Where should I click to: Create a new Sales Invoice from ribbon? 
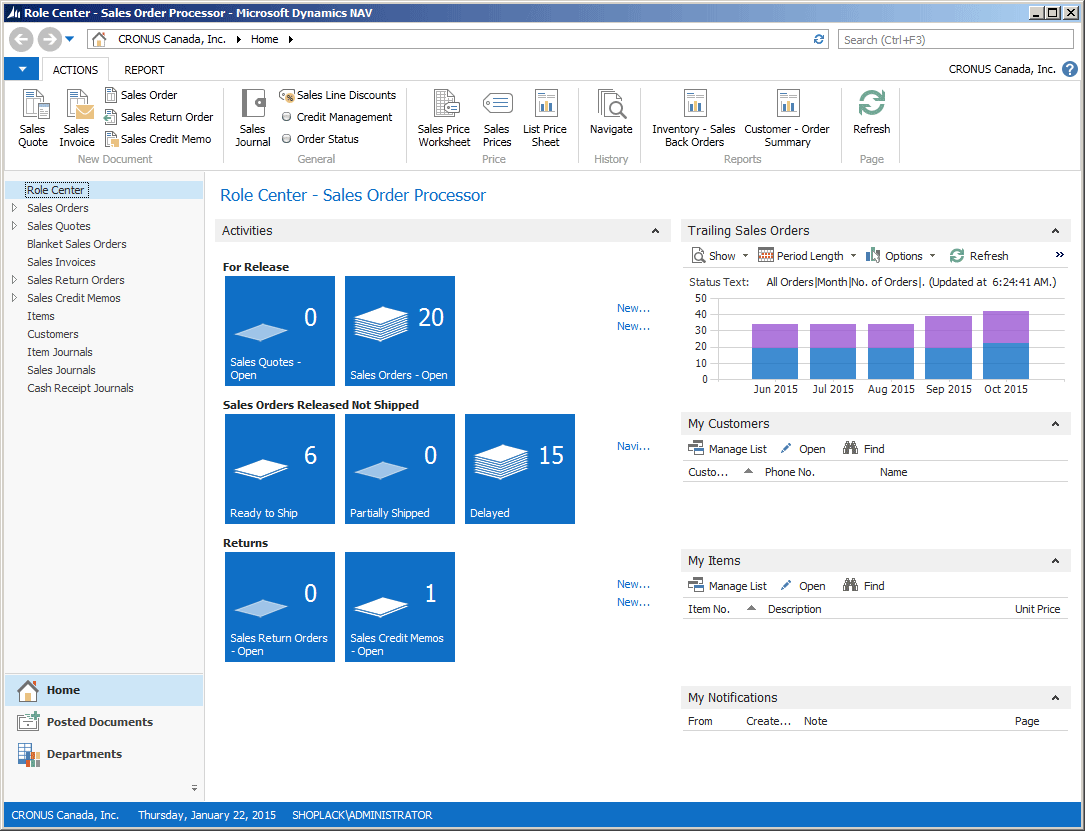coord(76,118)
